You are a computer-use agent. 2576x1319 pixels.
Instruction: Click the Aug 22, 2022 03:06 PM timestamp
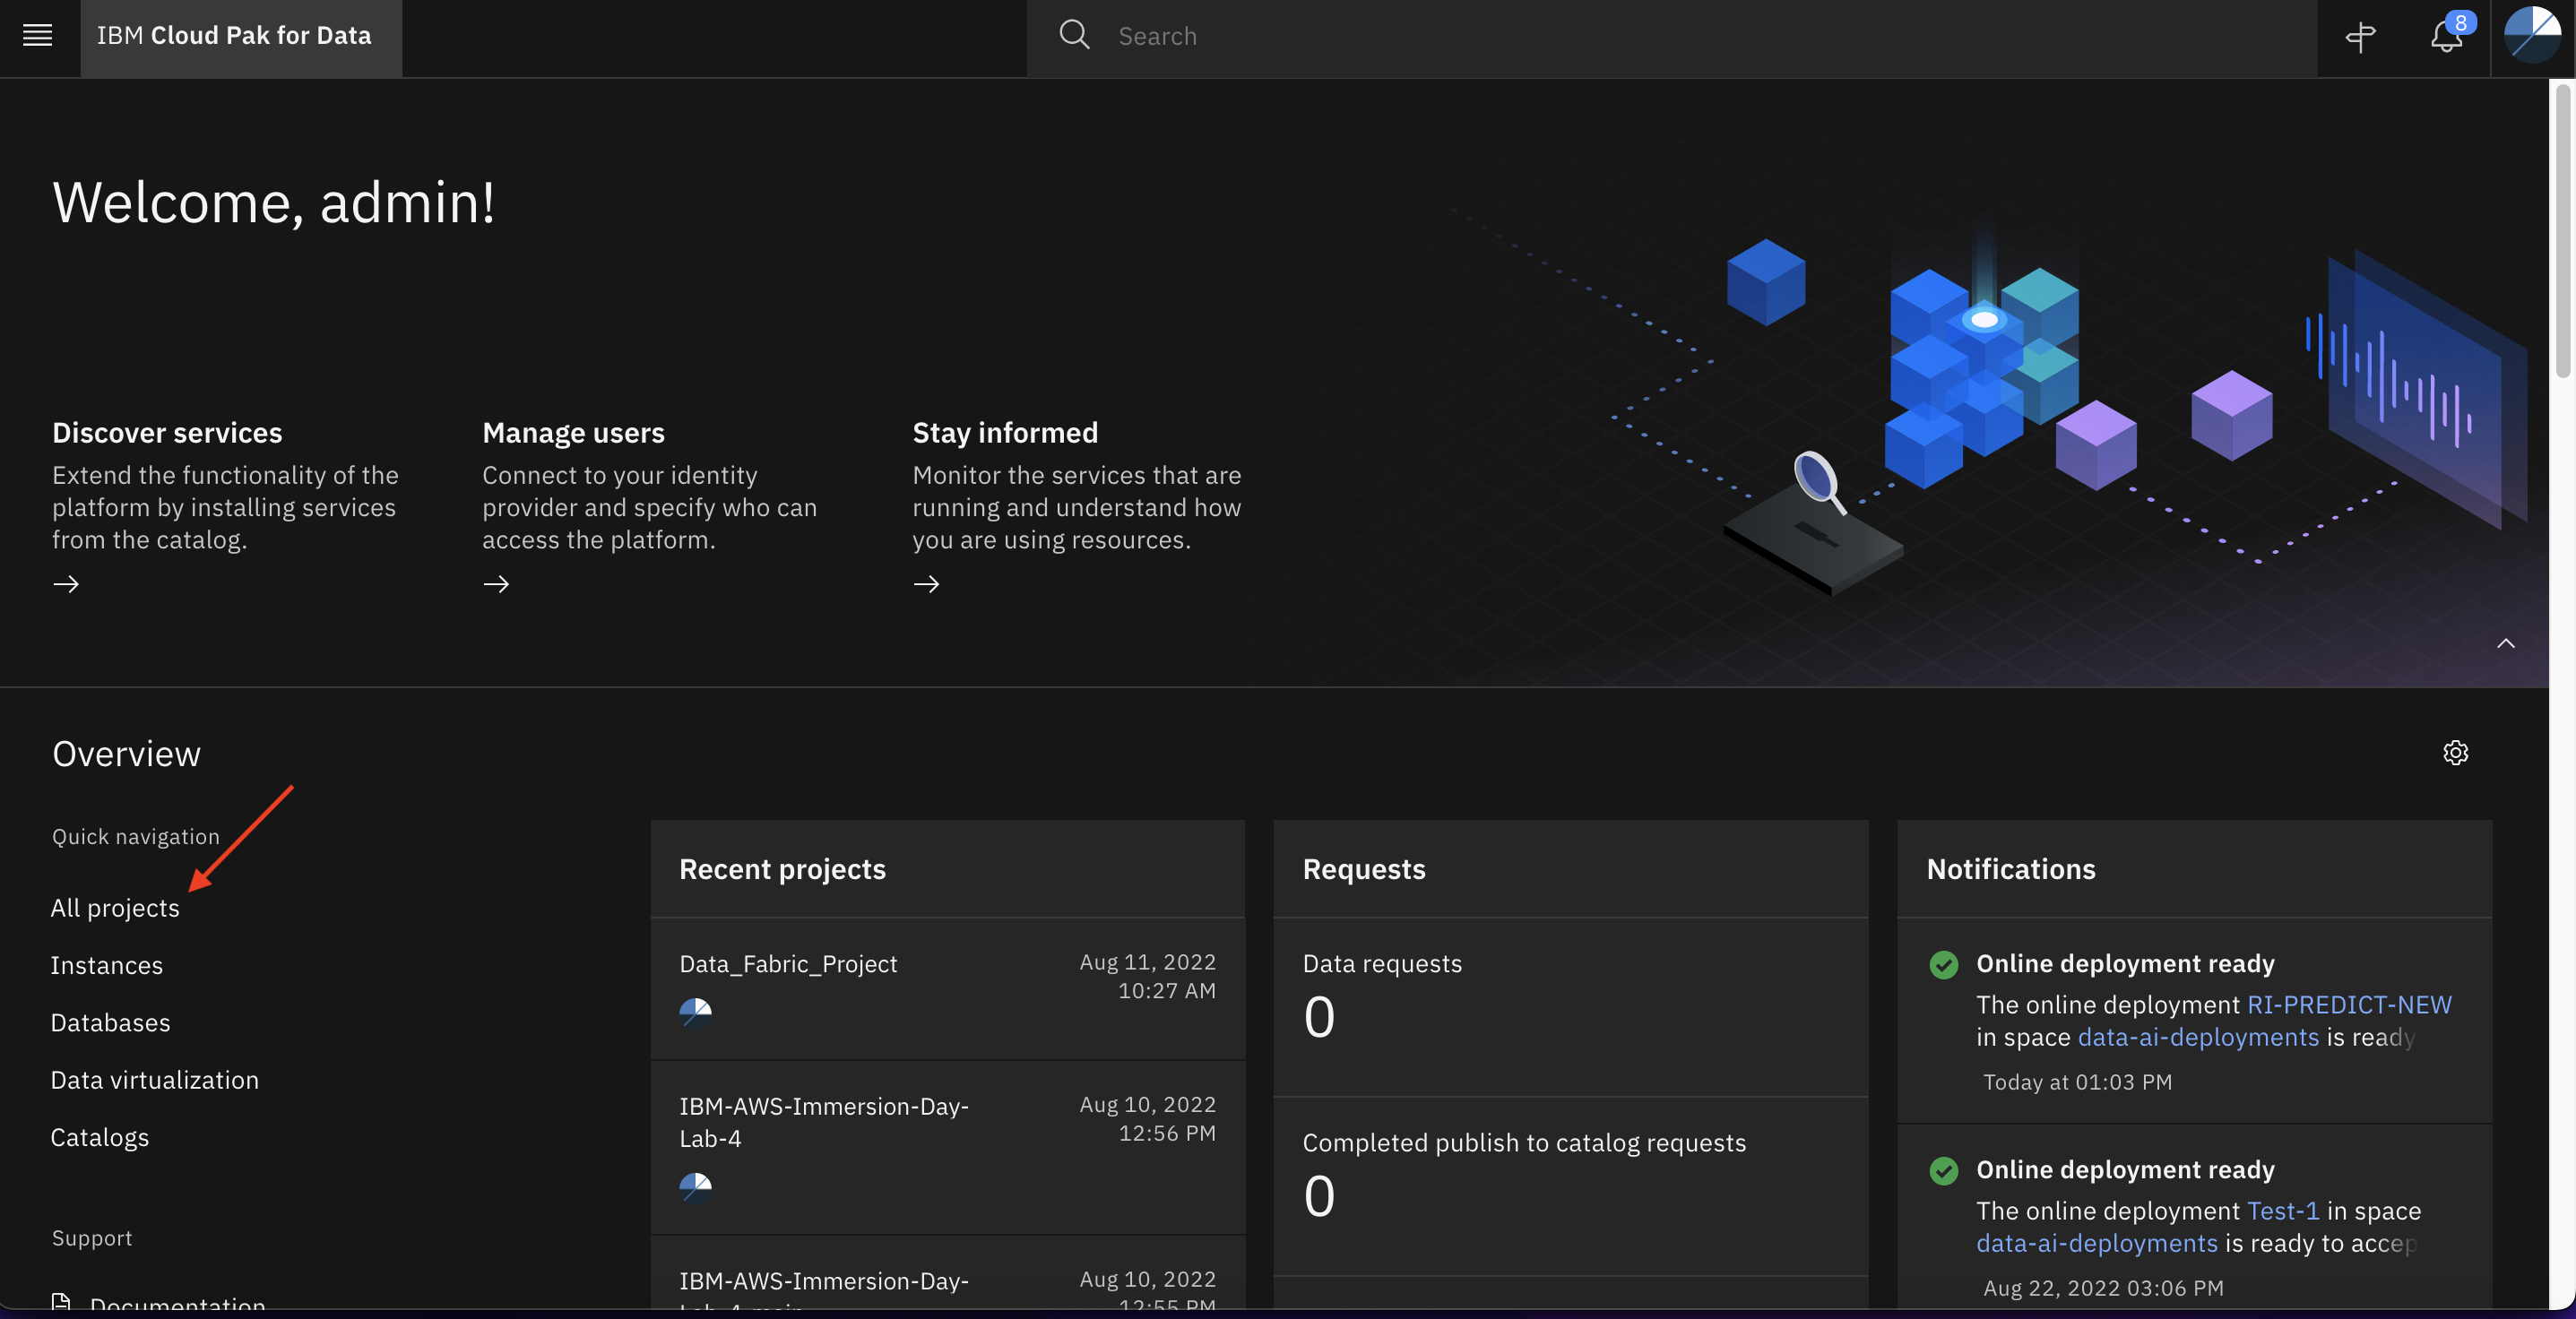[2103, 1288]
